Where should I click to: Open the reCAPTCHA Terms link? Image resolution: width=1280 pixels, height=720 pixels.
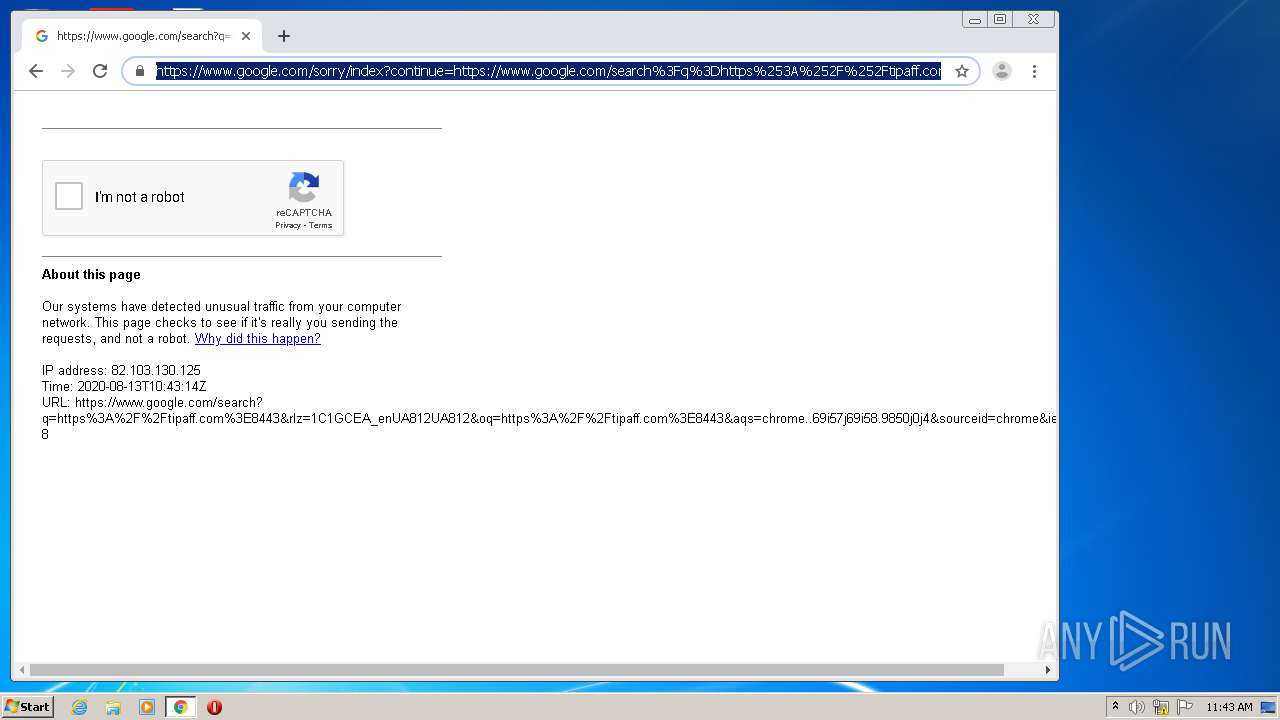320,225
